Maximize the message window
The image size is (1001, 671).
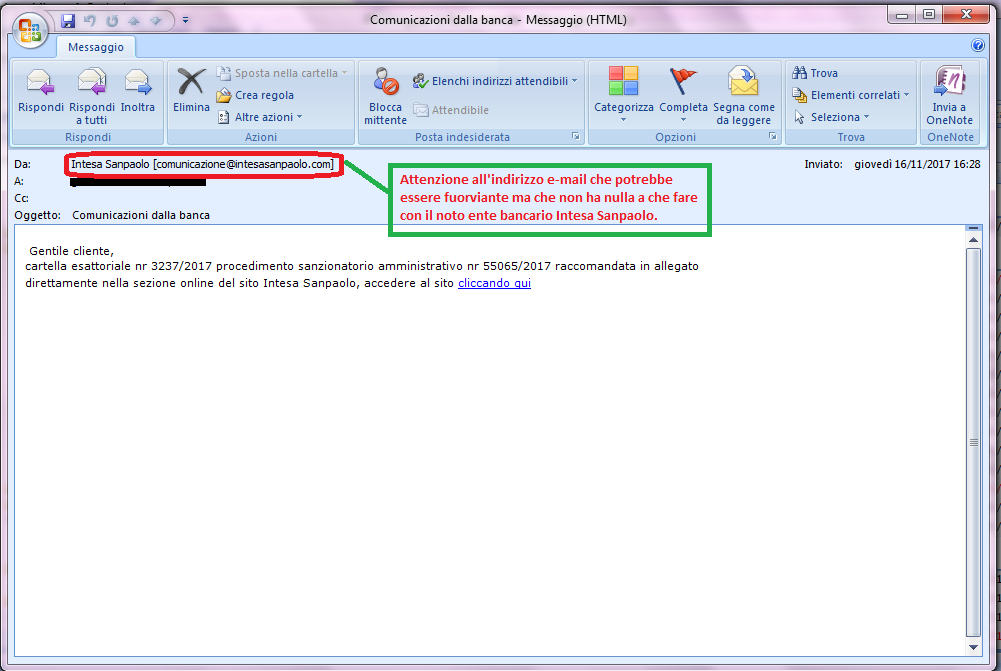[930, 15]
